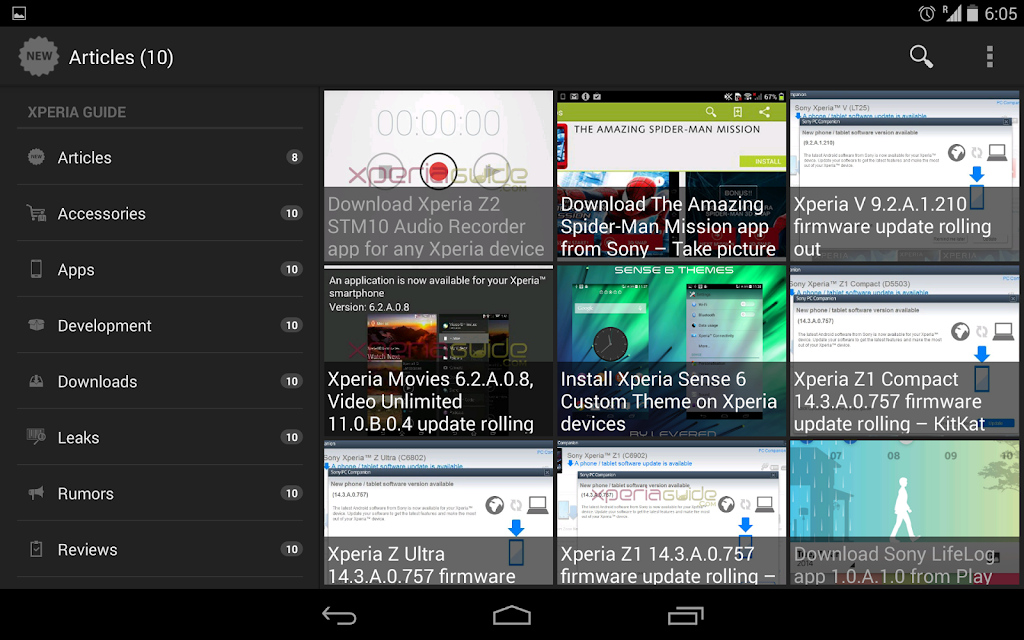Open Install Xperia Sense 6 Custom Theme article

[671, 351]
